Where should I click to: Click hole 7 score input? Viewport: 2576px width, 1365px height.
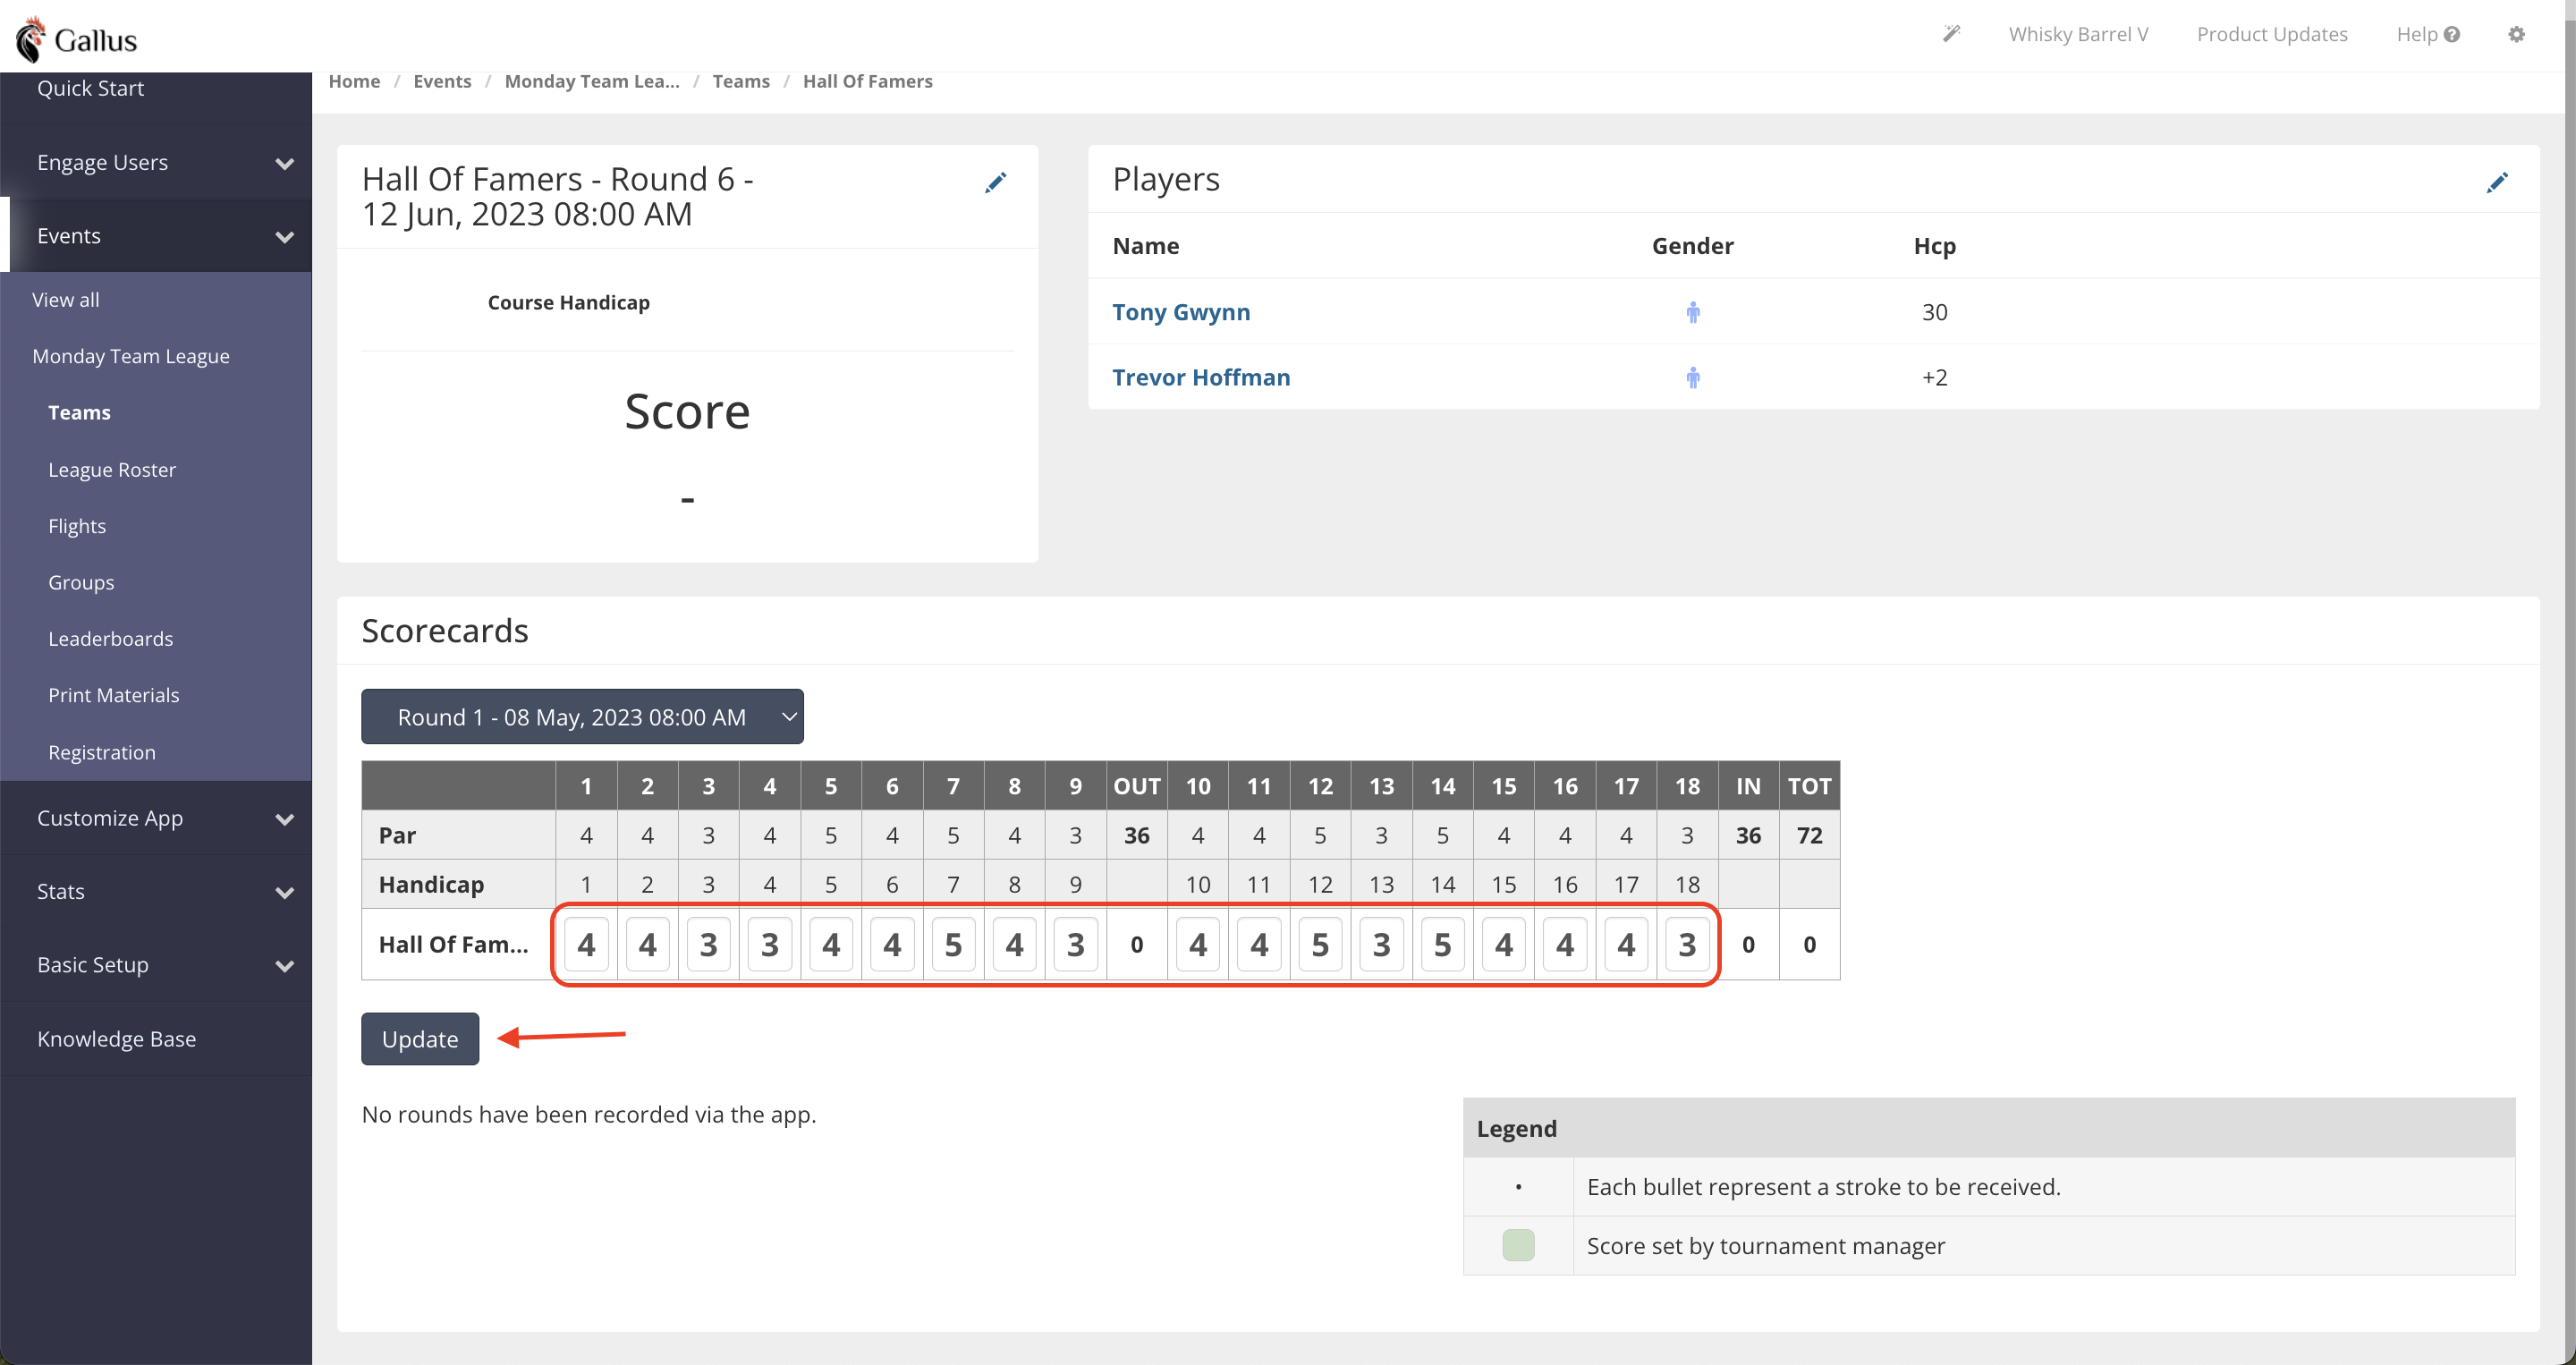point(953,944)
